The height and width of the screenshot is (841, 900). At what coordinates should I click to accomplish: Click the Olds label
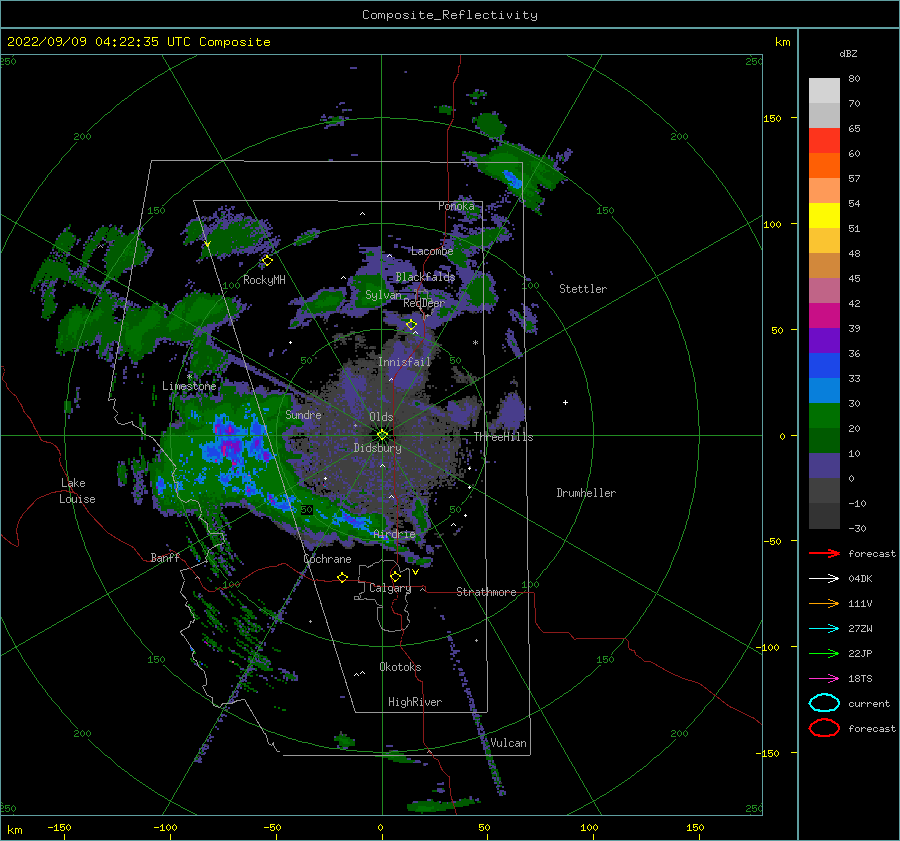point(381,417)
